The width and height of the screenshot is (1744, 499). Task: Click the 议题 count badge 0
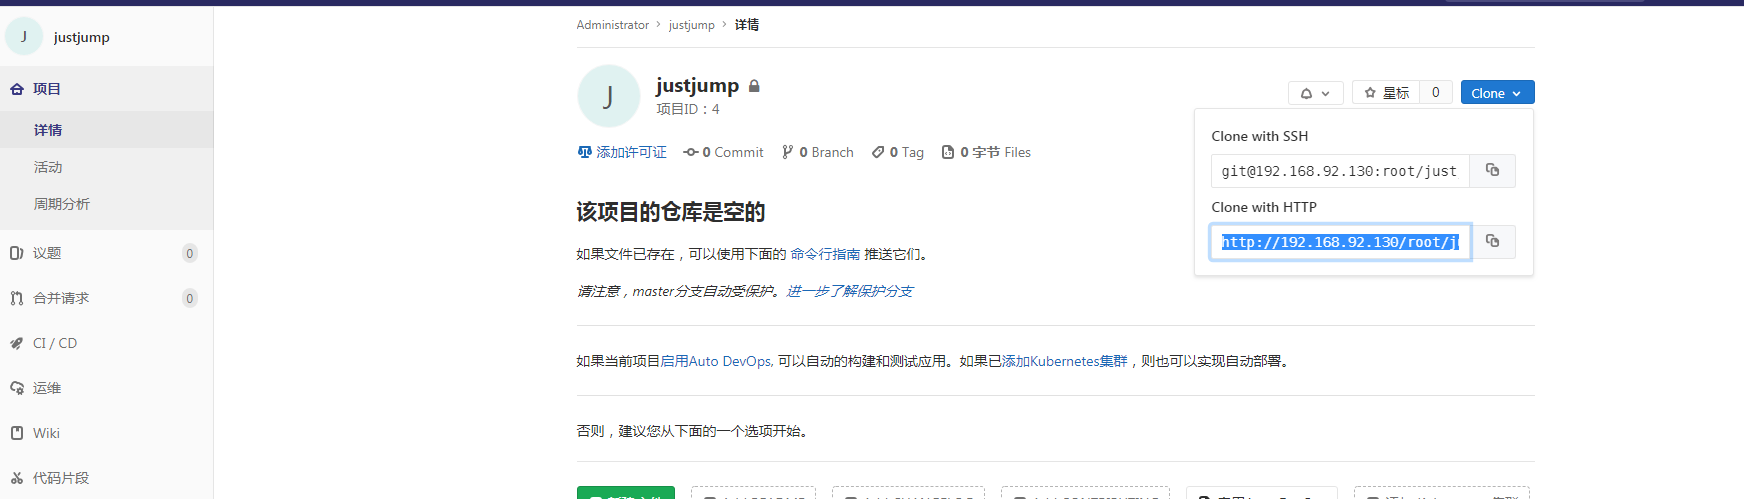(x=189, y=253)
